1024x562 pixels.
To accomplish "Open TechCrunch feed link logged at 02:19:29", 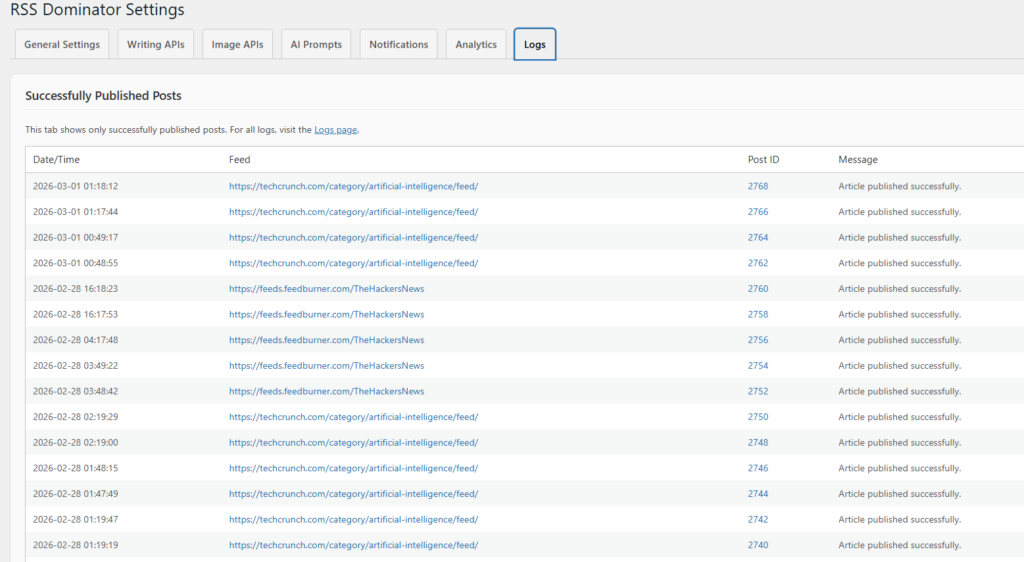I will coord(353,417).
